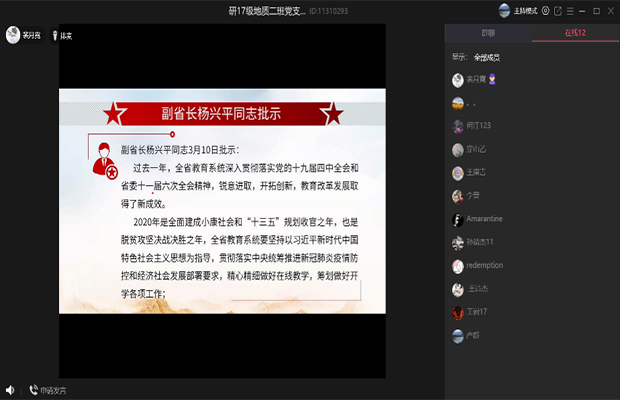Open the 全部成员 display filter dropdown

(x=487, y=57)
